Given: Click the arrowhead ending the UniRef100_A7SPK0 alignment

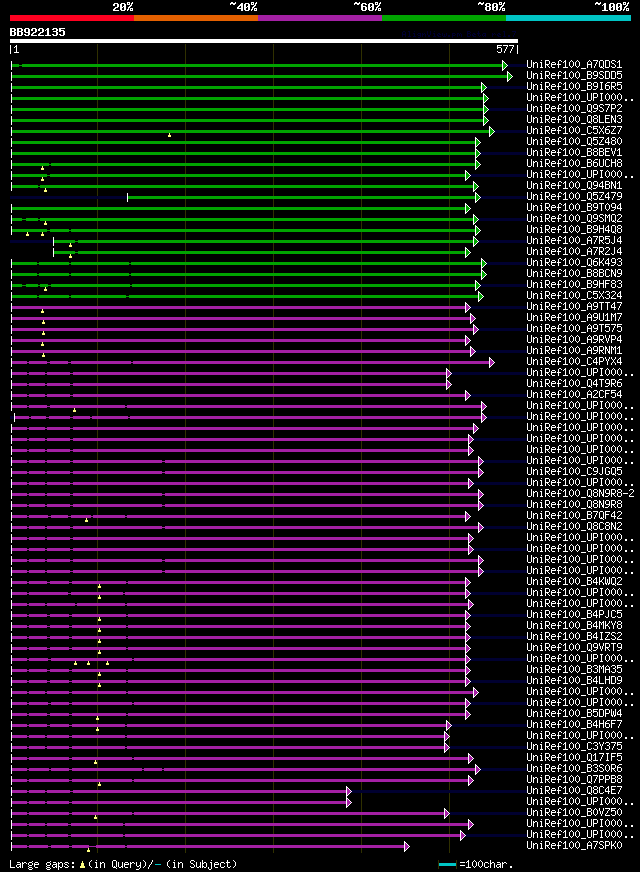Looking at the screenshot, I should coord(406,846).
